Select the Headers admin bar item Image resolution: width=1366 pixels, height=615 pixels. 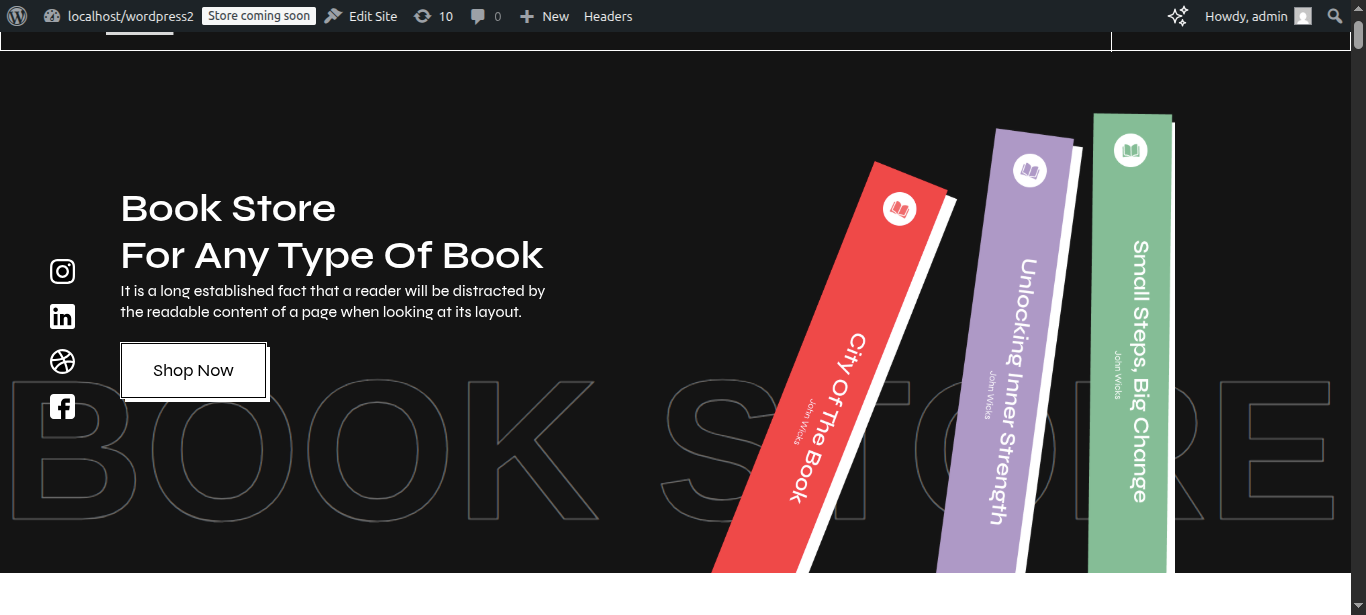pyautogui.click(x=608, y=16)
